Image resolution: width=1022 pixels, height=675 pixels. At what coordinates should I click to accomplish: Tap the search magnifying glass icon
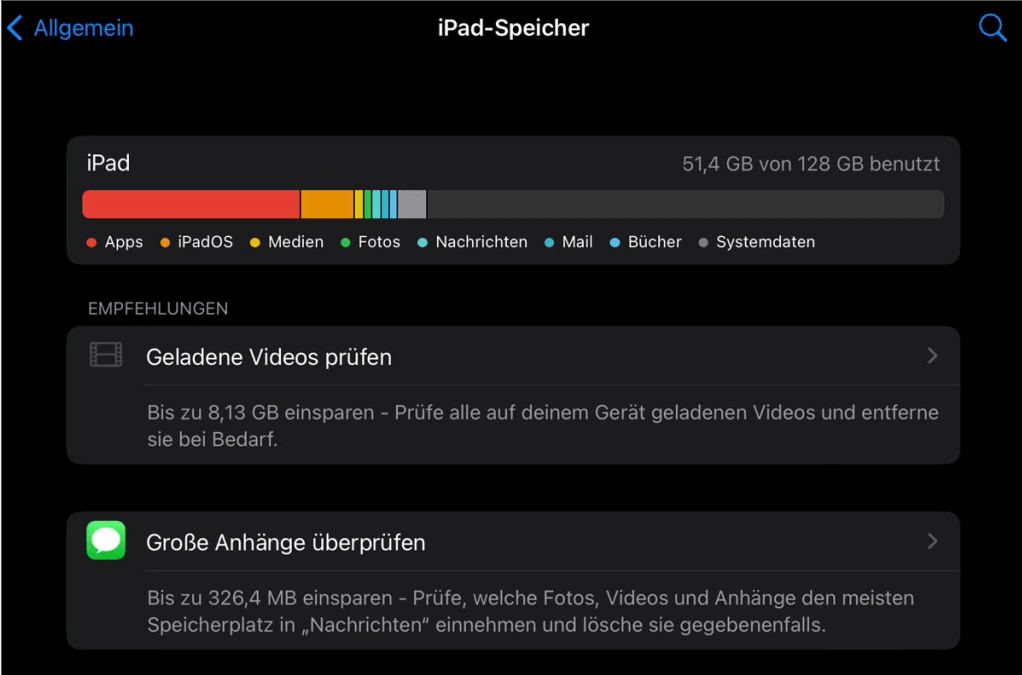click(x=992, y=28)
